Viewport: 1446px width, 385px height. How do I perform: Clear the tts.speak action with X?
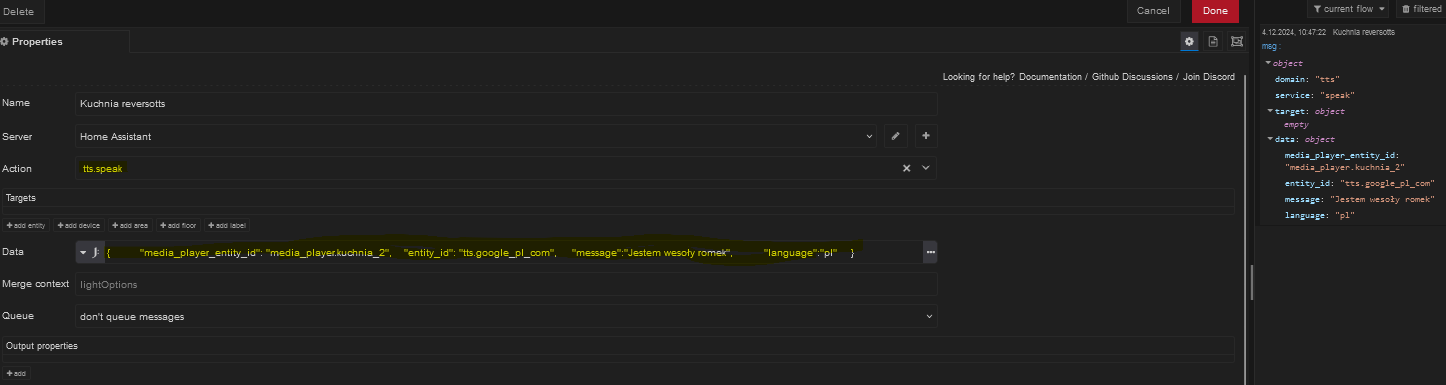[907, 169]
